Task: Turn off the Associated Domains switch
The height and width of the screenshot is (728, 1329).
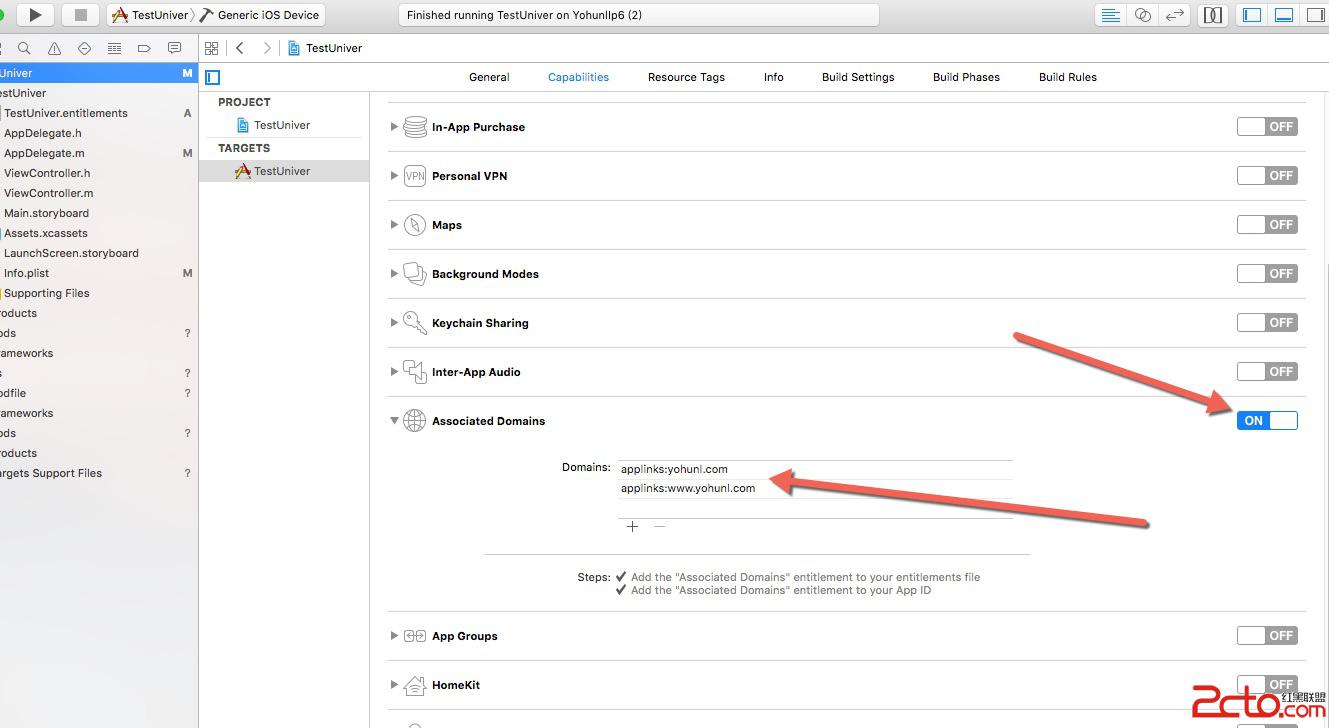Action: click(x=1267, y=421)
